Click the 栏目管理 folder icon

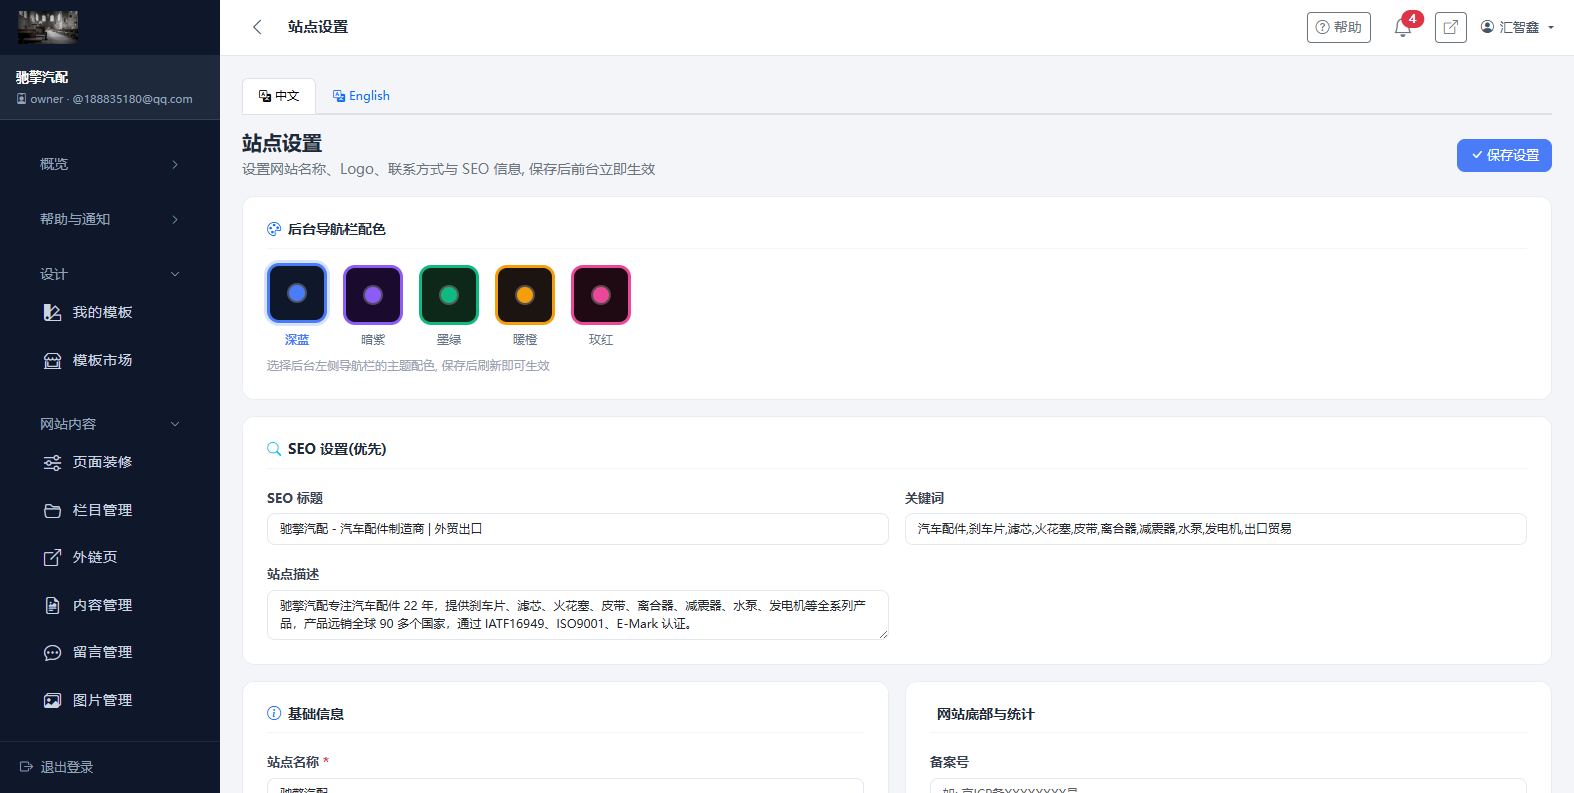(53, 510)
